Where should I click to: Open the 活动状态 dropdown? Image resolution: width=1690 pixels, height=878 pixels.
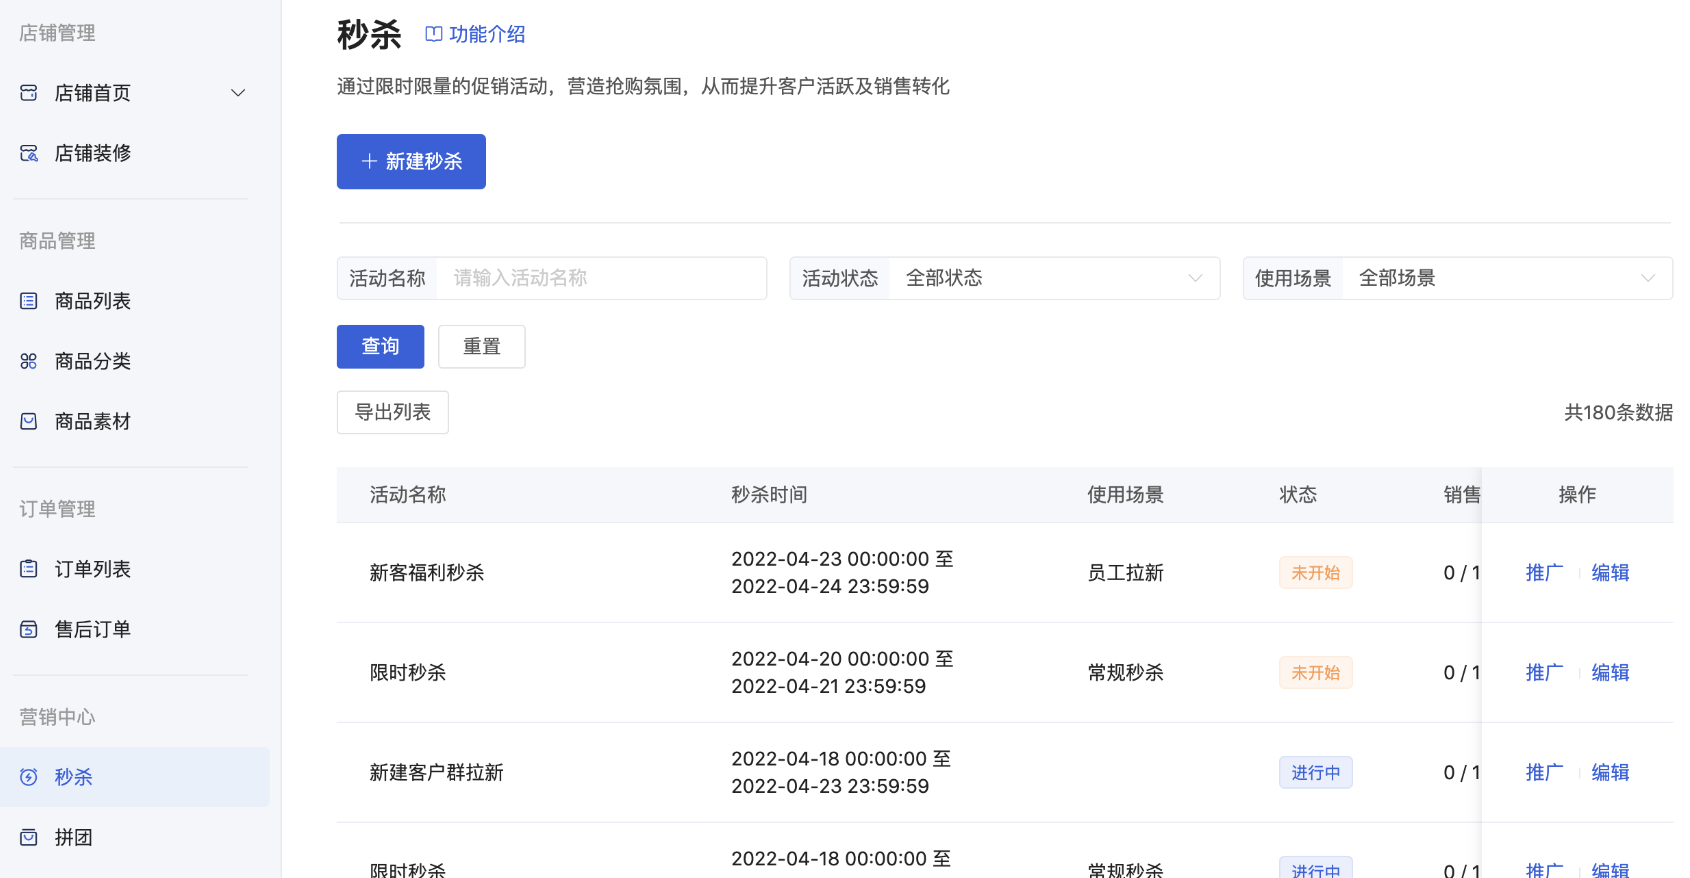point(1005,278)
